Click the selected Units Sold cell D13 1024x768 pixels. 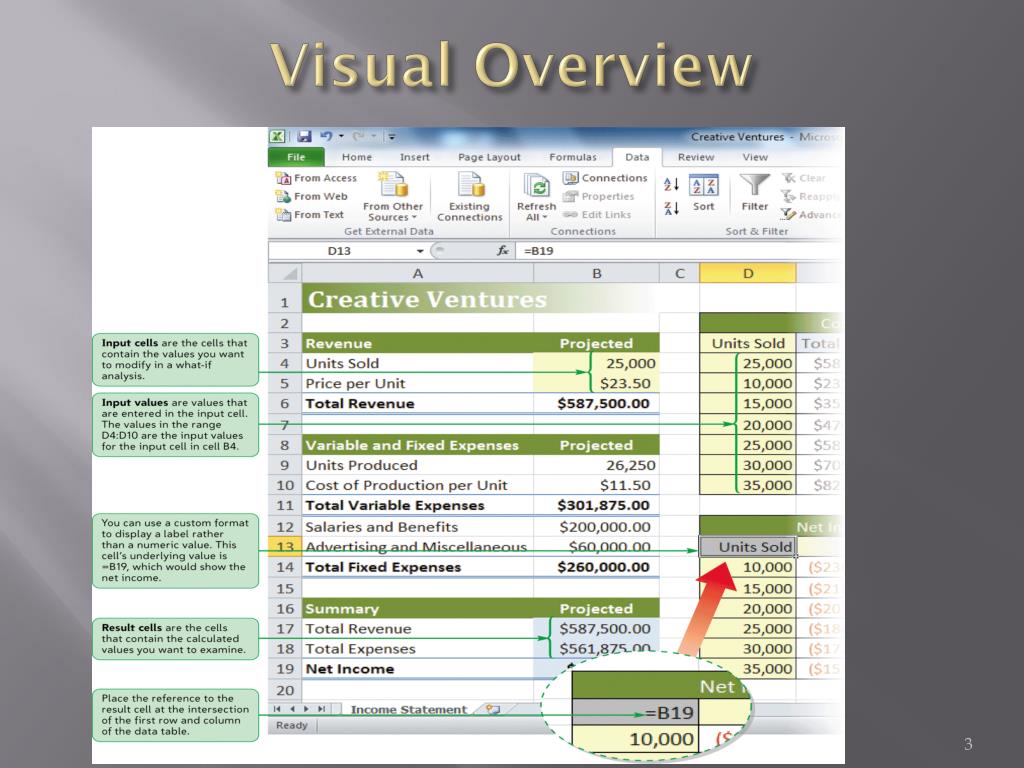tap(748, 547)
